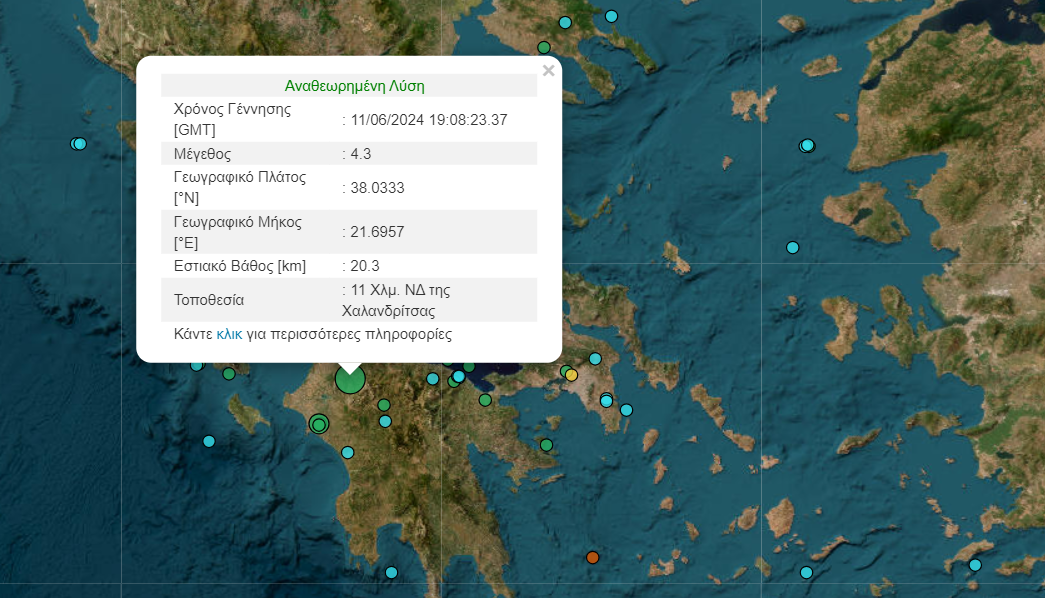Select the magnitude value '4.3'
Image resolution: width=1045 pixels, height=598 pixels.
(x=361, y=154)
